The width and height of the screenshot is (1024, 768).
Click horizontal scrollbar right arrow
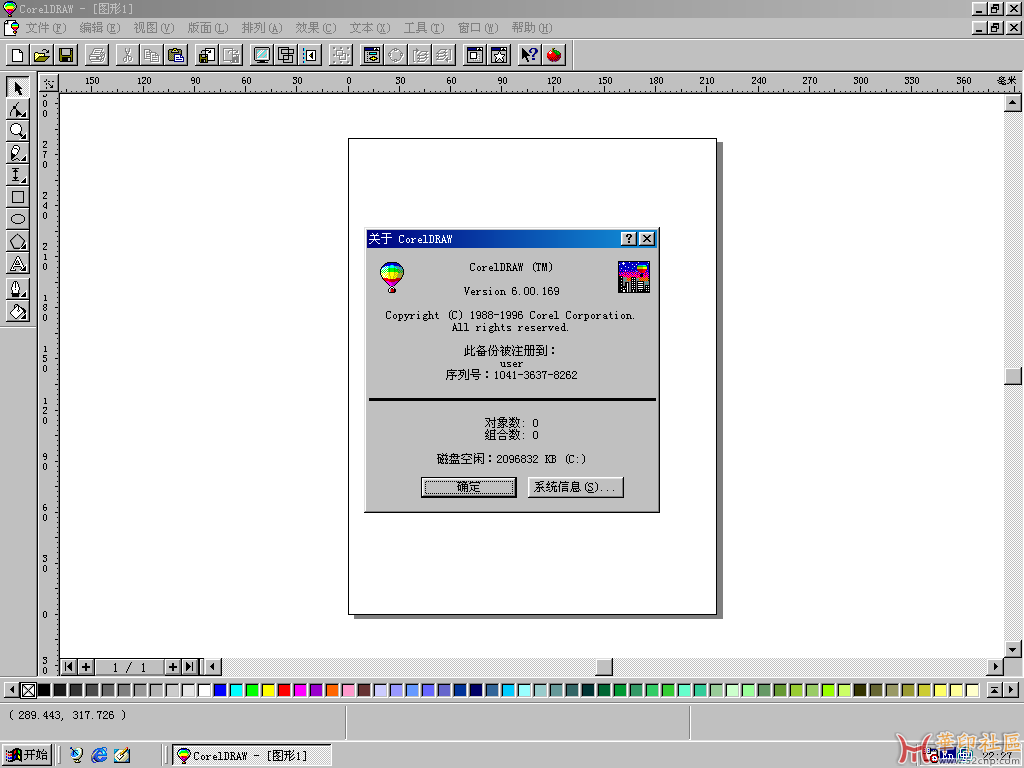coord(995,667)
